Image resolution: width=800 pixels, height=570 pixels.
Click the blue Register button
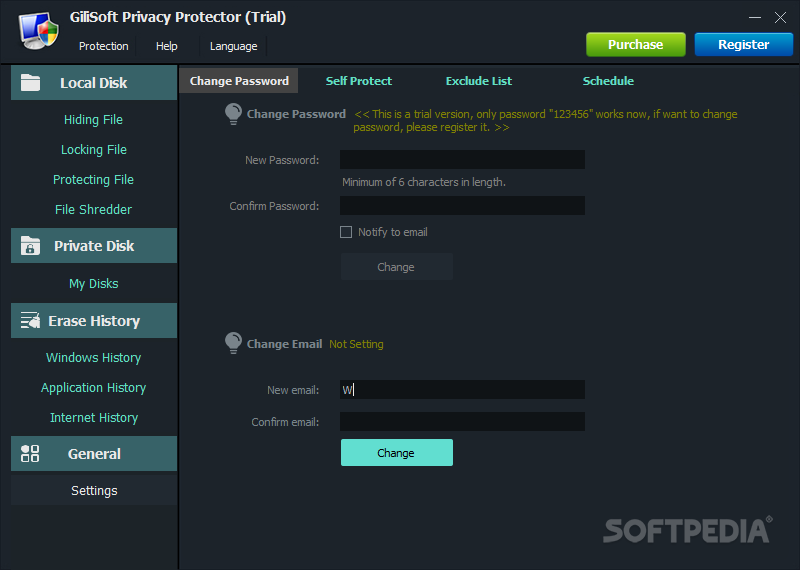click(x=743, y=44)
